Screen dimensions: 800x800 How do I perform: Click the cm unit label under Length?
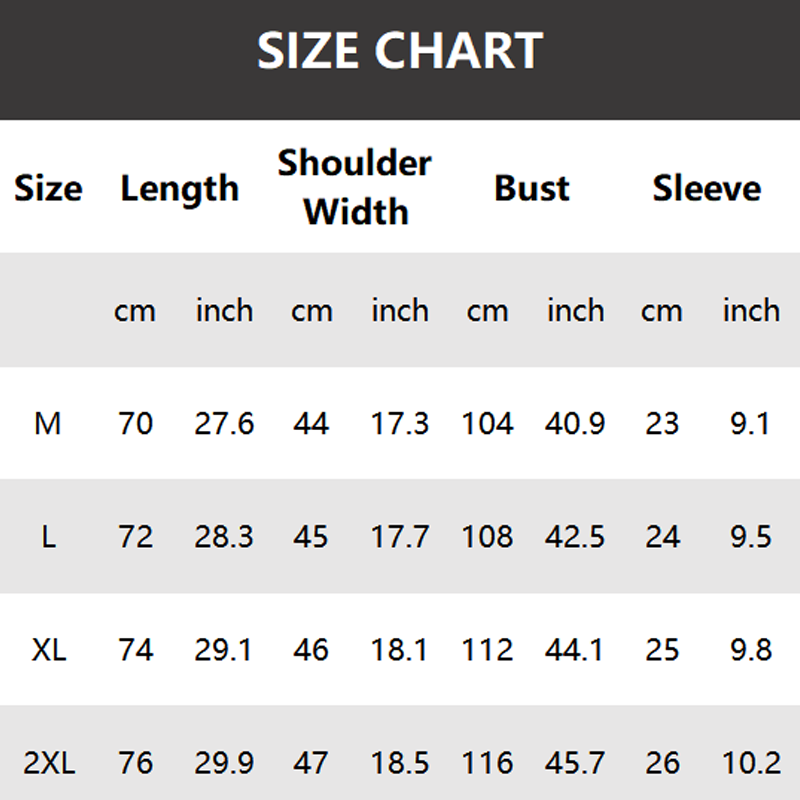point(135,310)
